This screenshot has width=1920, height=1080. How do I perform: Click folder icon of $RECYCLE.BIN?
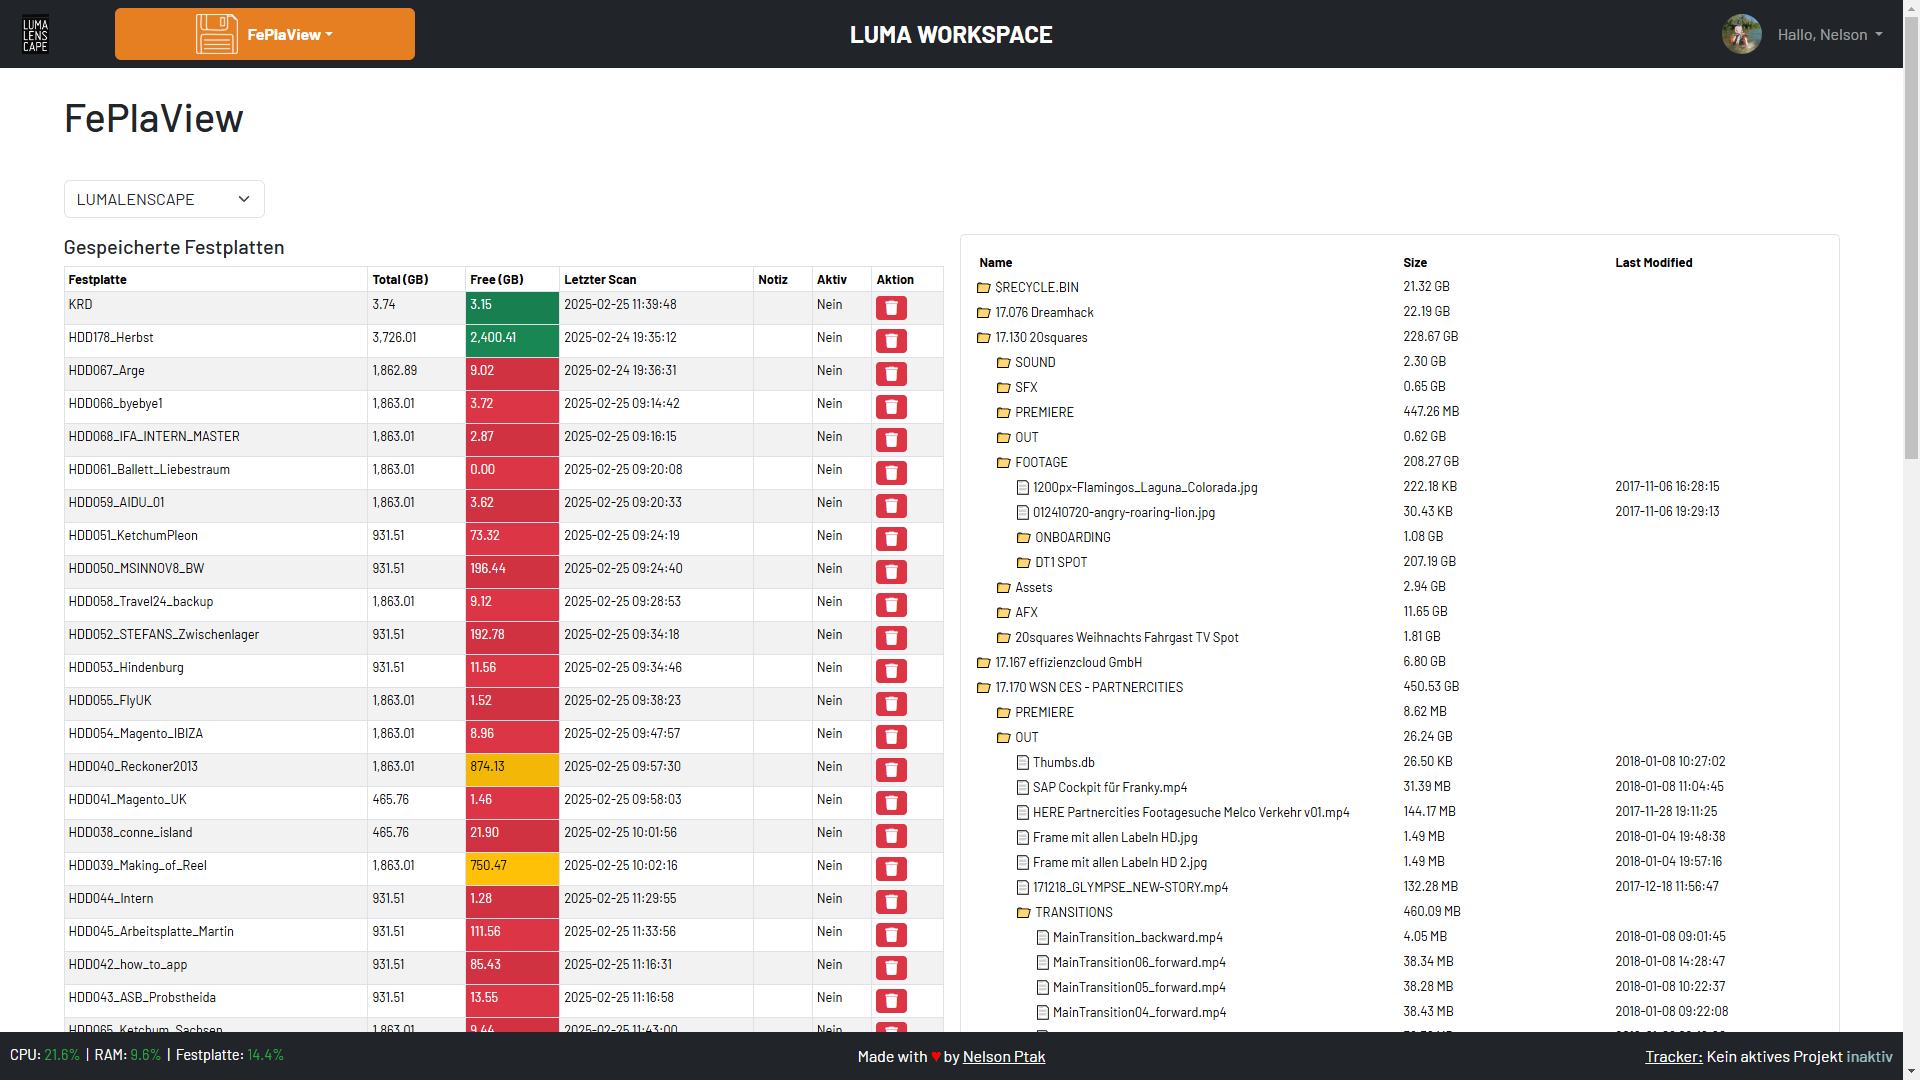tap(983, 288)
